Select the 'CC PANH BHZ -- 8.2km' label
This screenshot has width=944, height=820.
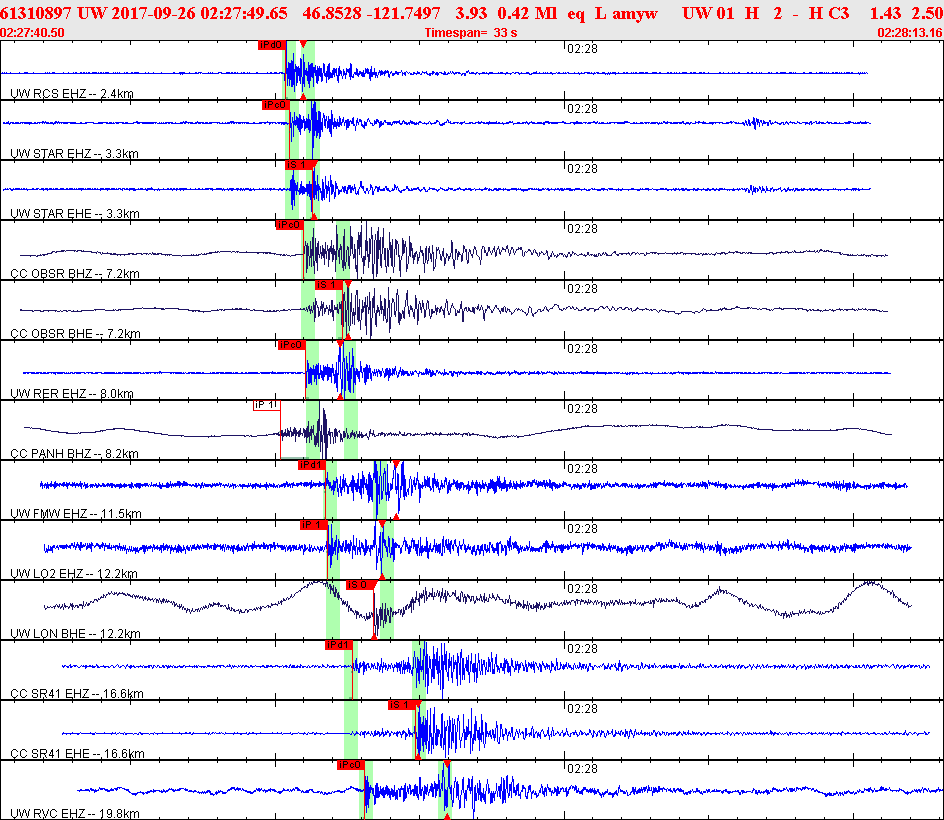(74, 453)
